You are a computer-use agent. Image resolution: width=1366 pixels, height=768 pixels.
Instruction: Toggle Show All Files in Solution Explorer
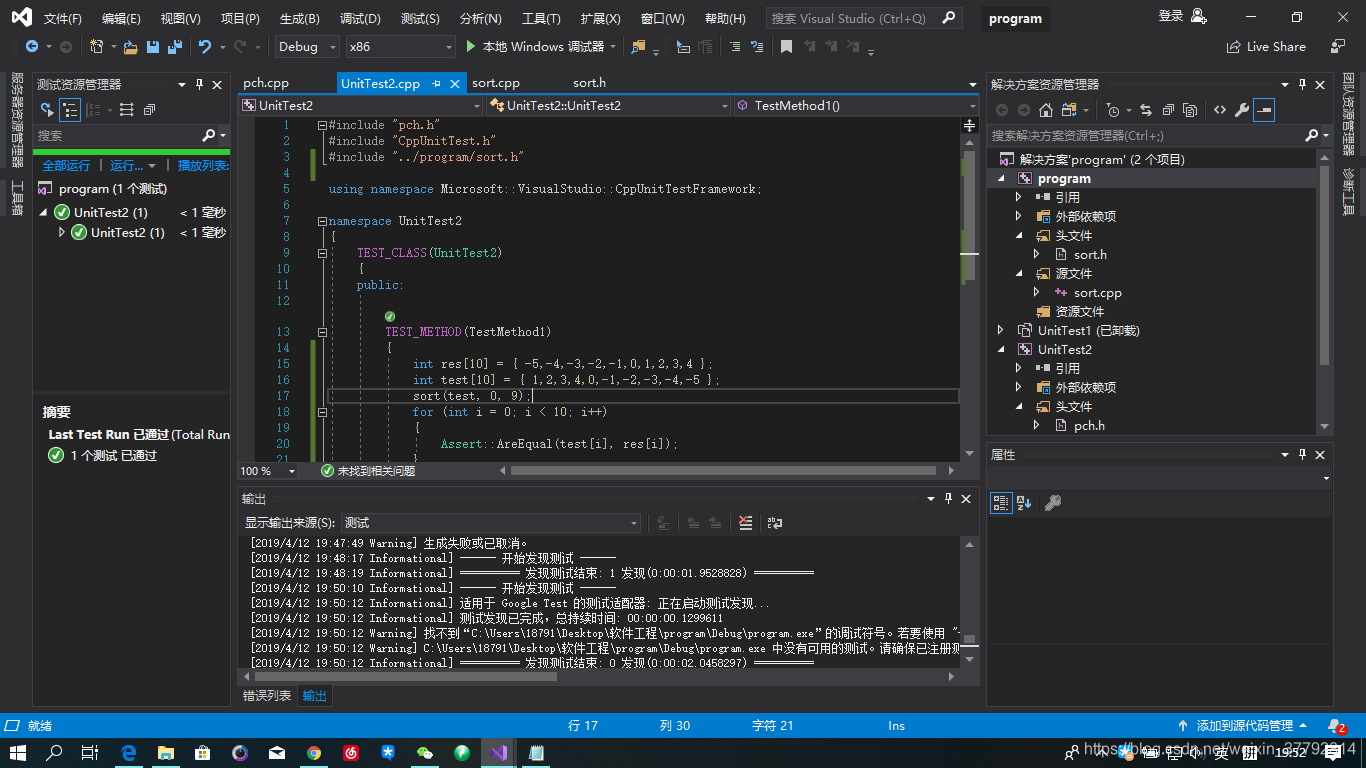click(x=1189, y=110)
